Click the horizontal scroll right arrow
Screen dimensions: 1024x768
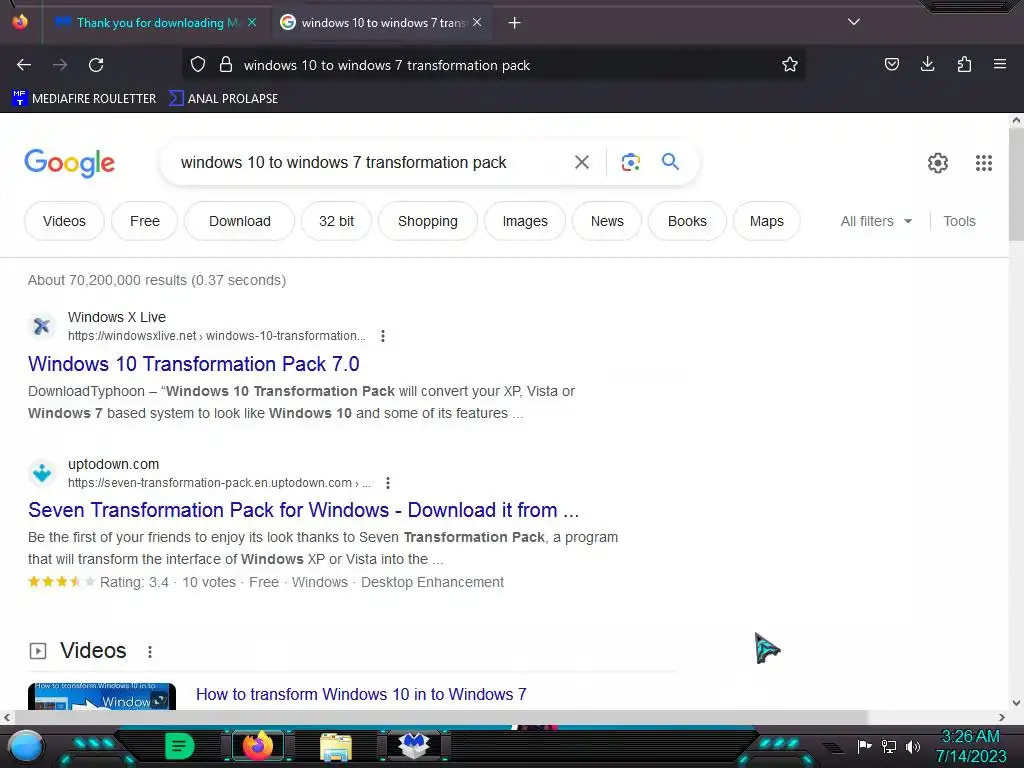1002,717
